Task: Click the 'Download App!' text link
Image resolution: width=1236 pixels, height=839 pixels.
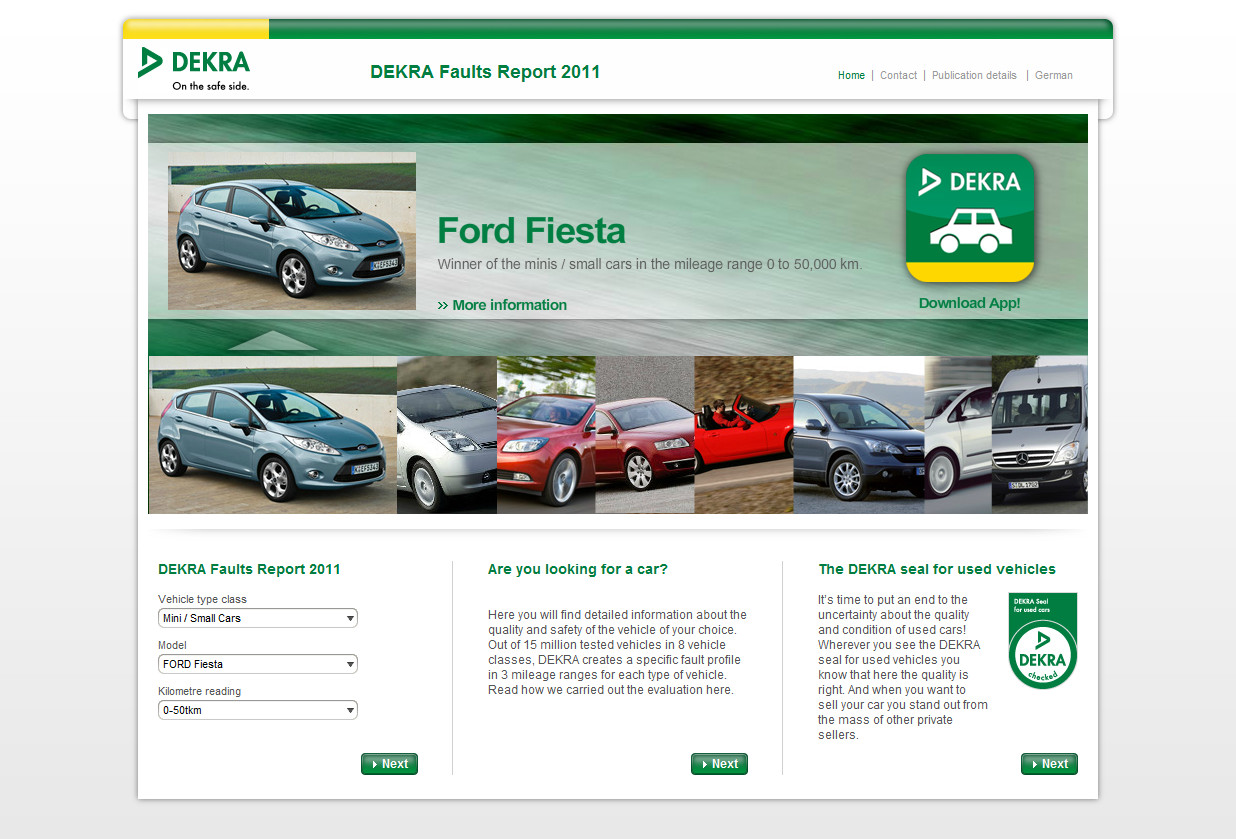Action: point(969,303)
